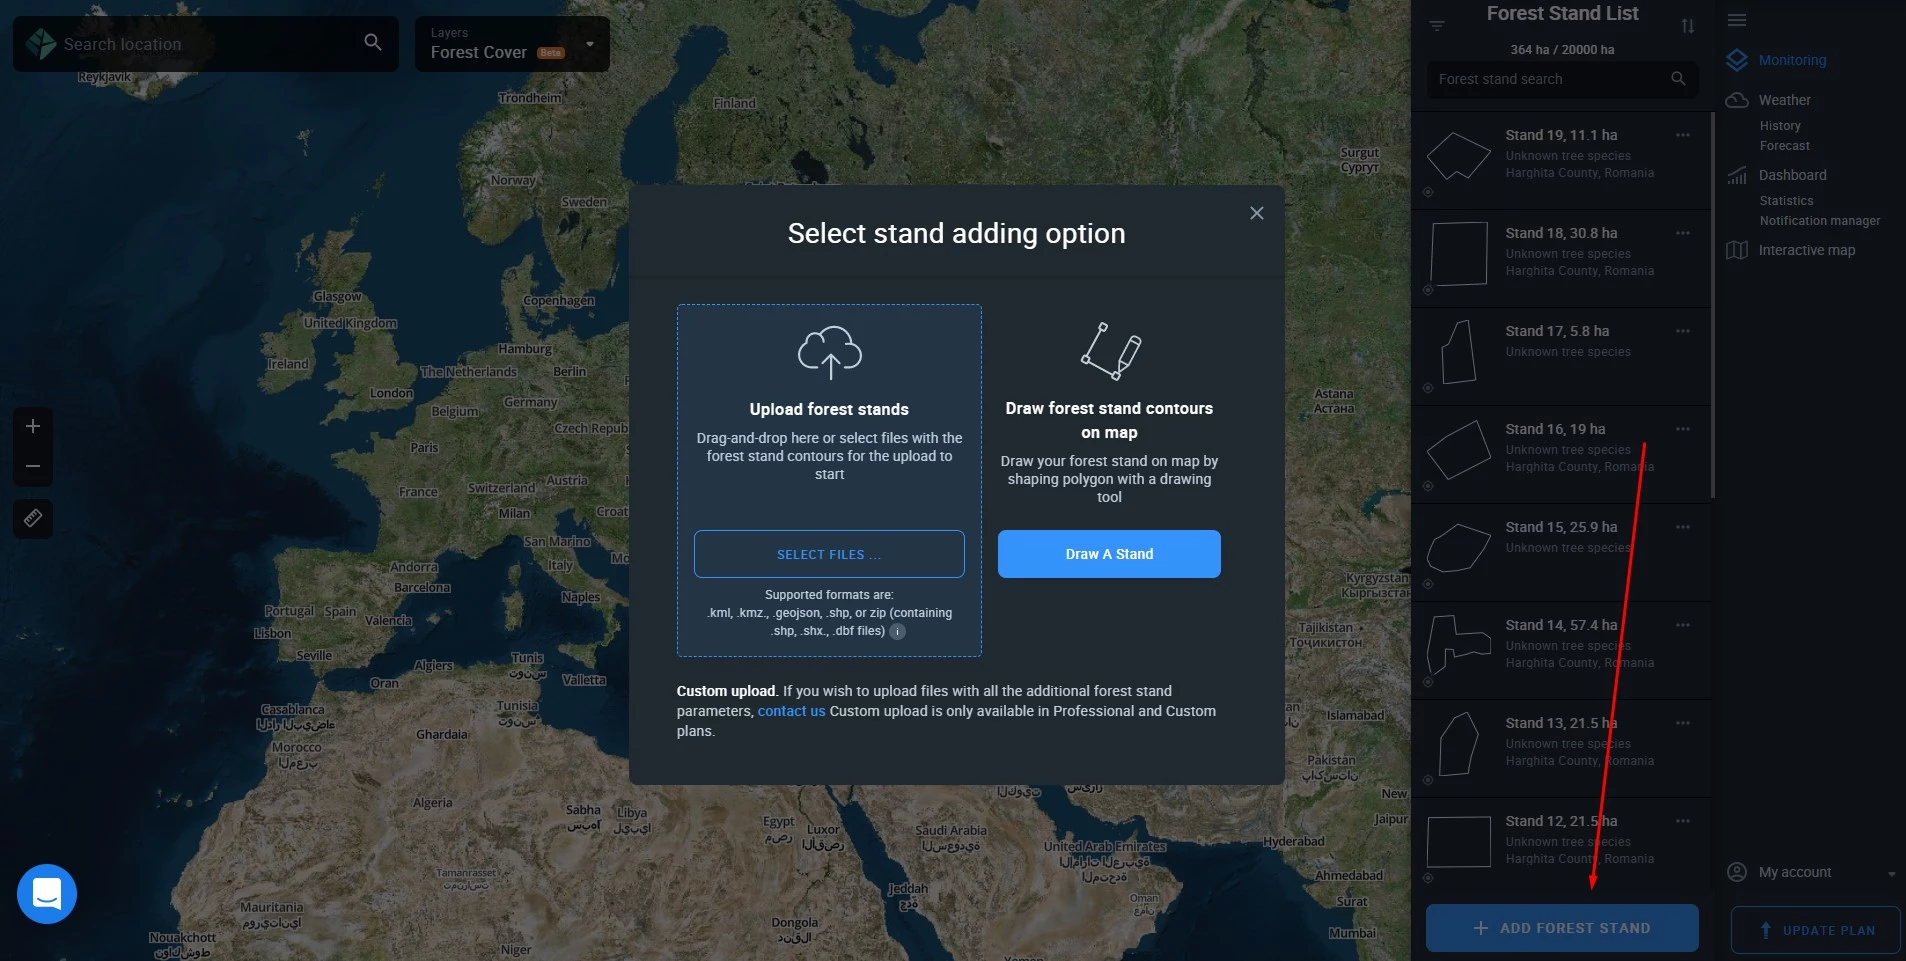1906x961 pixels.
Task: Click the sort arrows in Forest Stand List
Action: (1688, 26)
